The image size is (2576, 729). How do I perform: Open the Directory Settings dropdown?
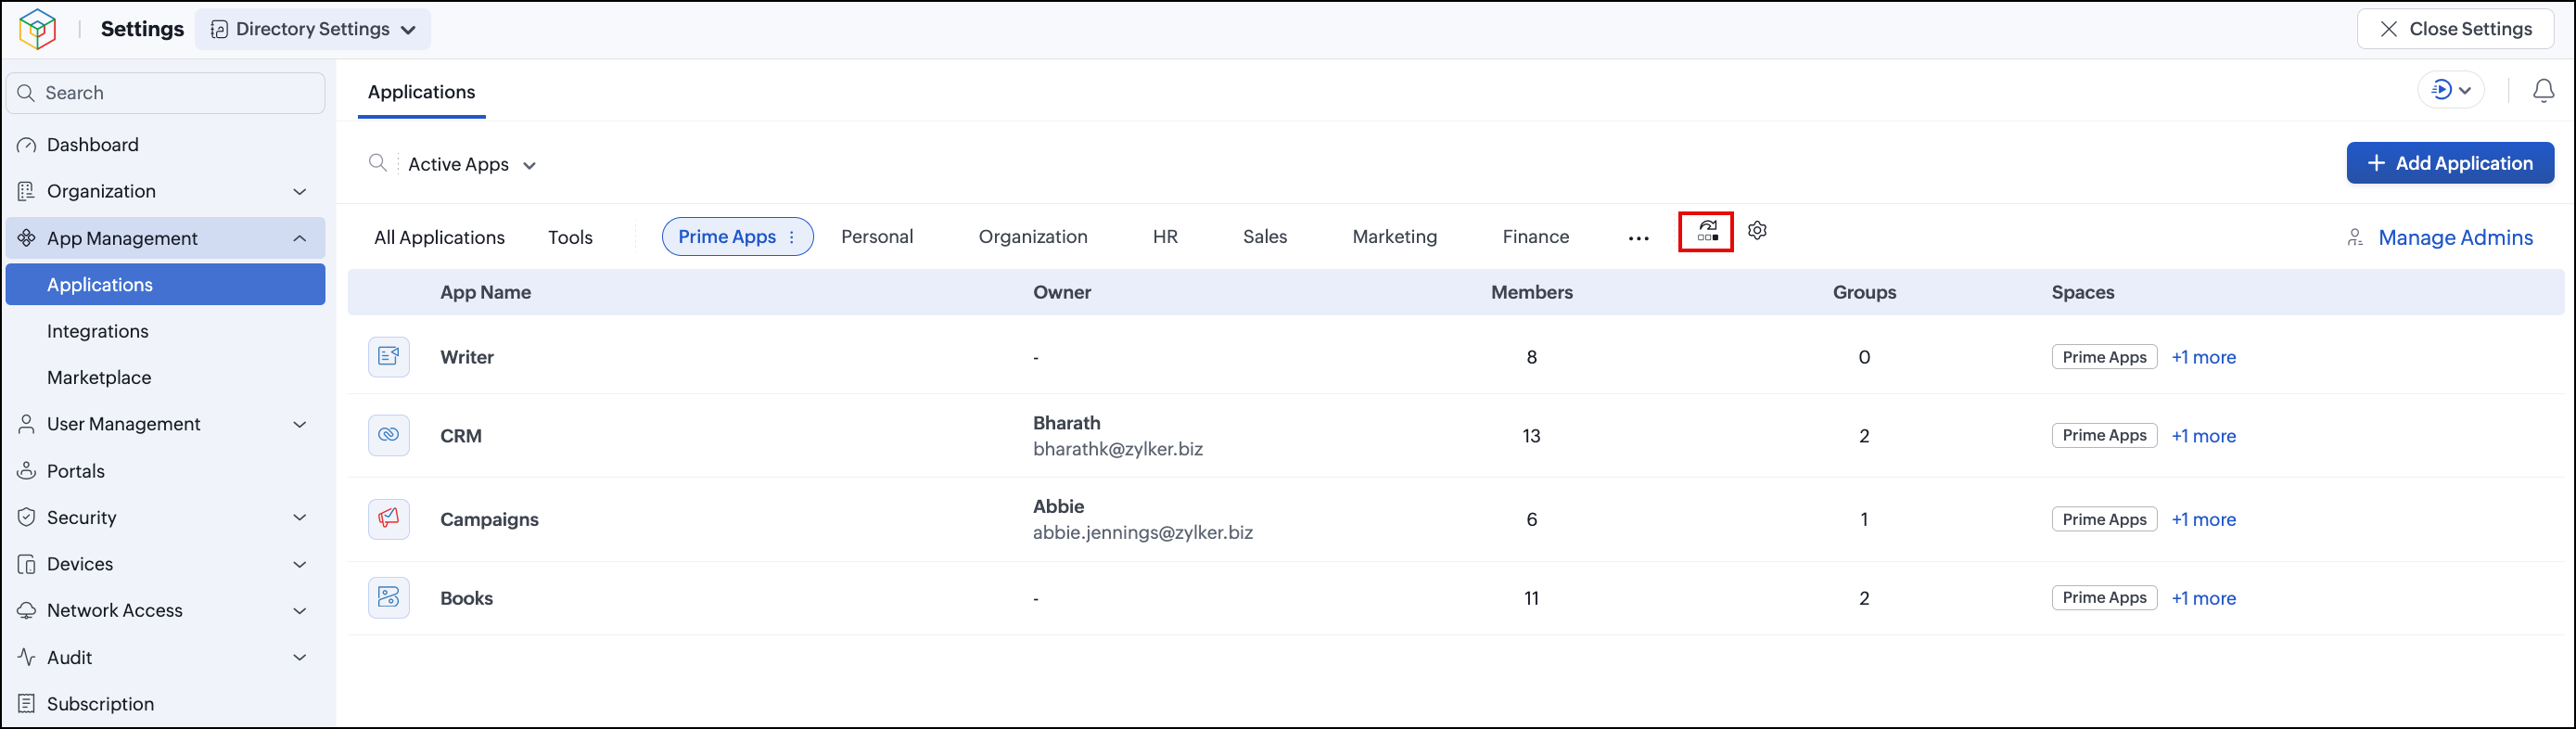[x=313, y=29]
